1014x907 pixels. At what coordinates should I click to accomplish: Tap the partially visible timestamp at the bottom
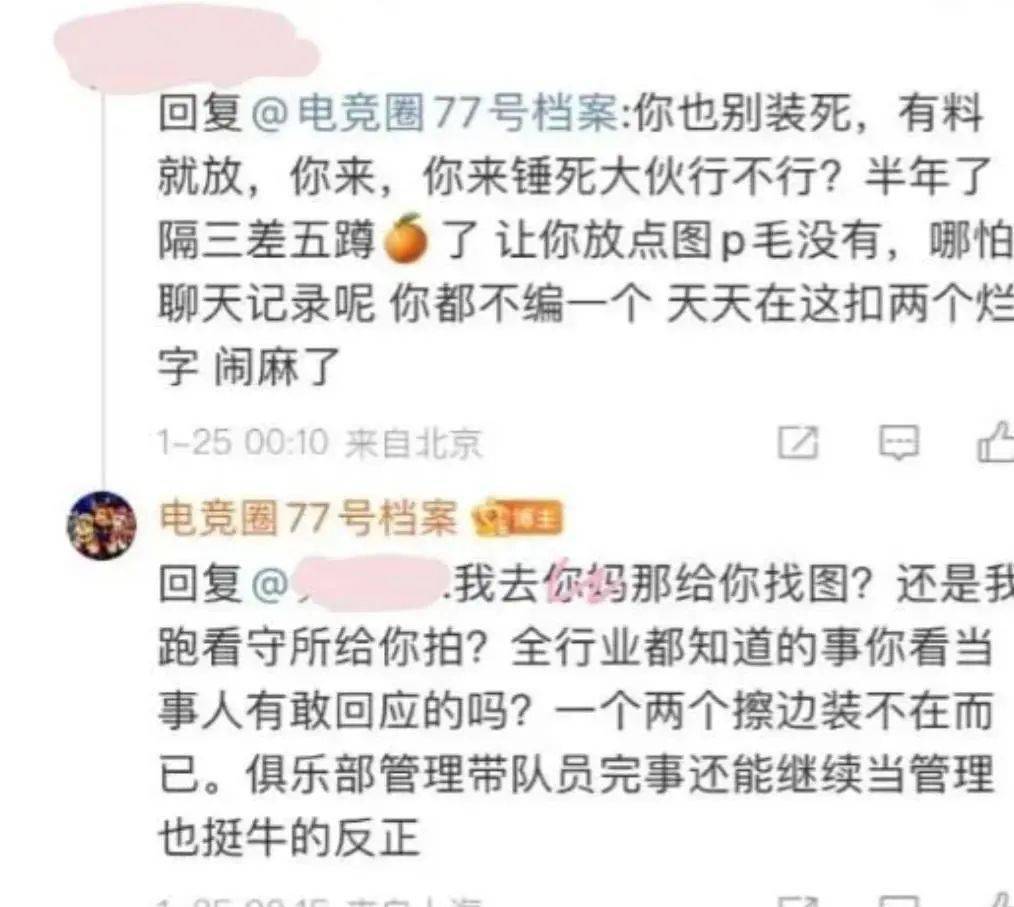(320, 901)
